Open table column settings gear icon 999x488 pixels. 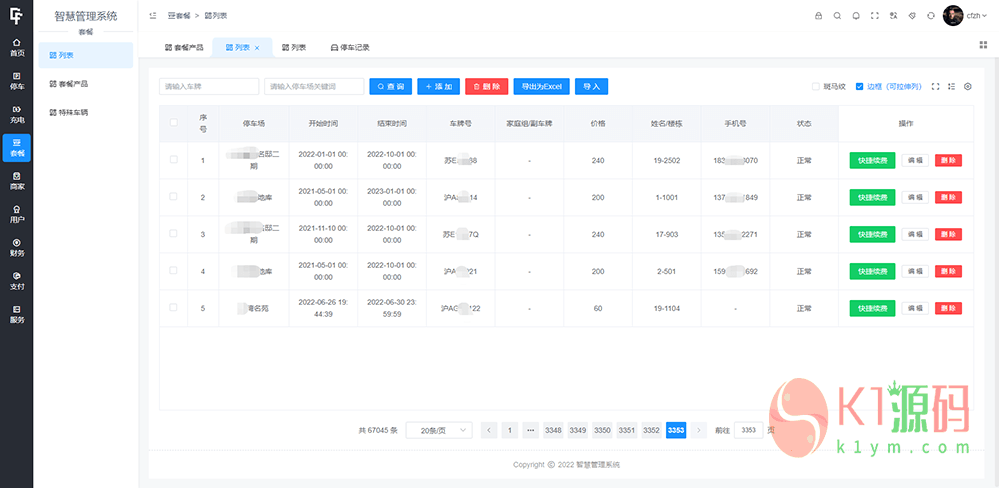(x=968, y=87)
